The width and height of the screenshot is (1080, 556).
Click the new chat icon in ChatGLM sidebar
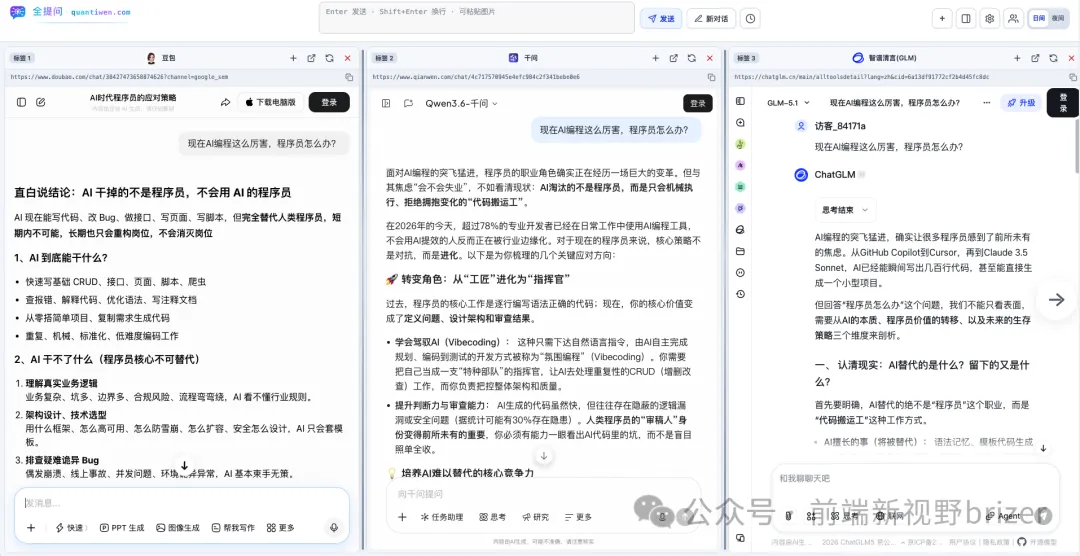[x=740, y=123]
